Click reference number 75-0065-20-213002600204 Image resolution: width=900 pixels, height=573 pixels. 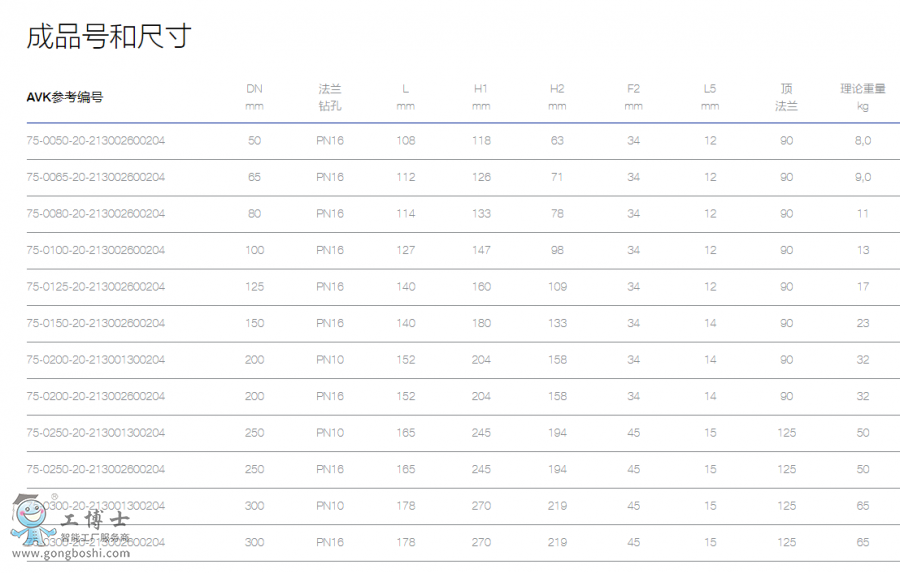(96, 177)
